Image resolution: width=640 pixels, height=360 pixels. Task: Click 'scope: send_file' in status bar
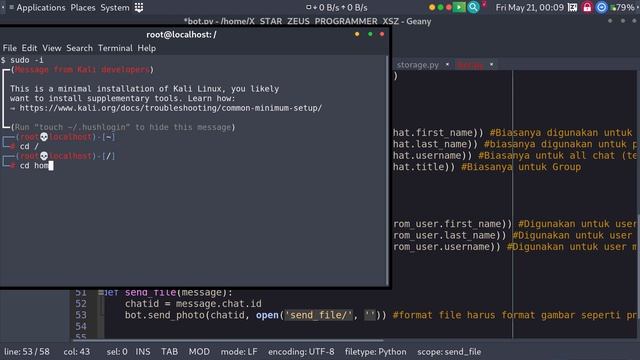coord(449,352)
